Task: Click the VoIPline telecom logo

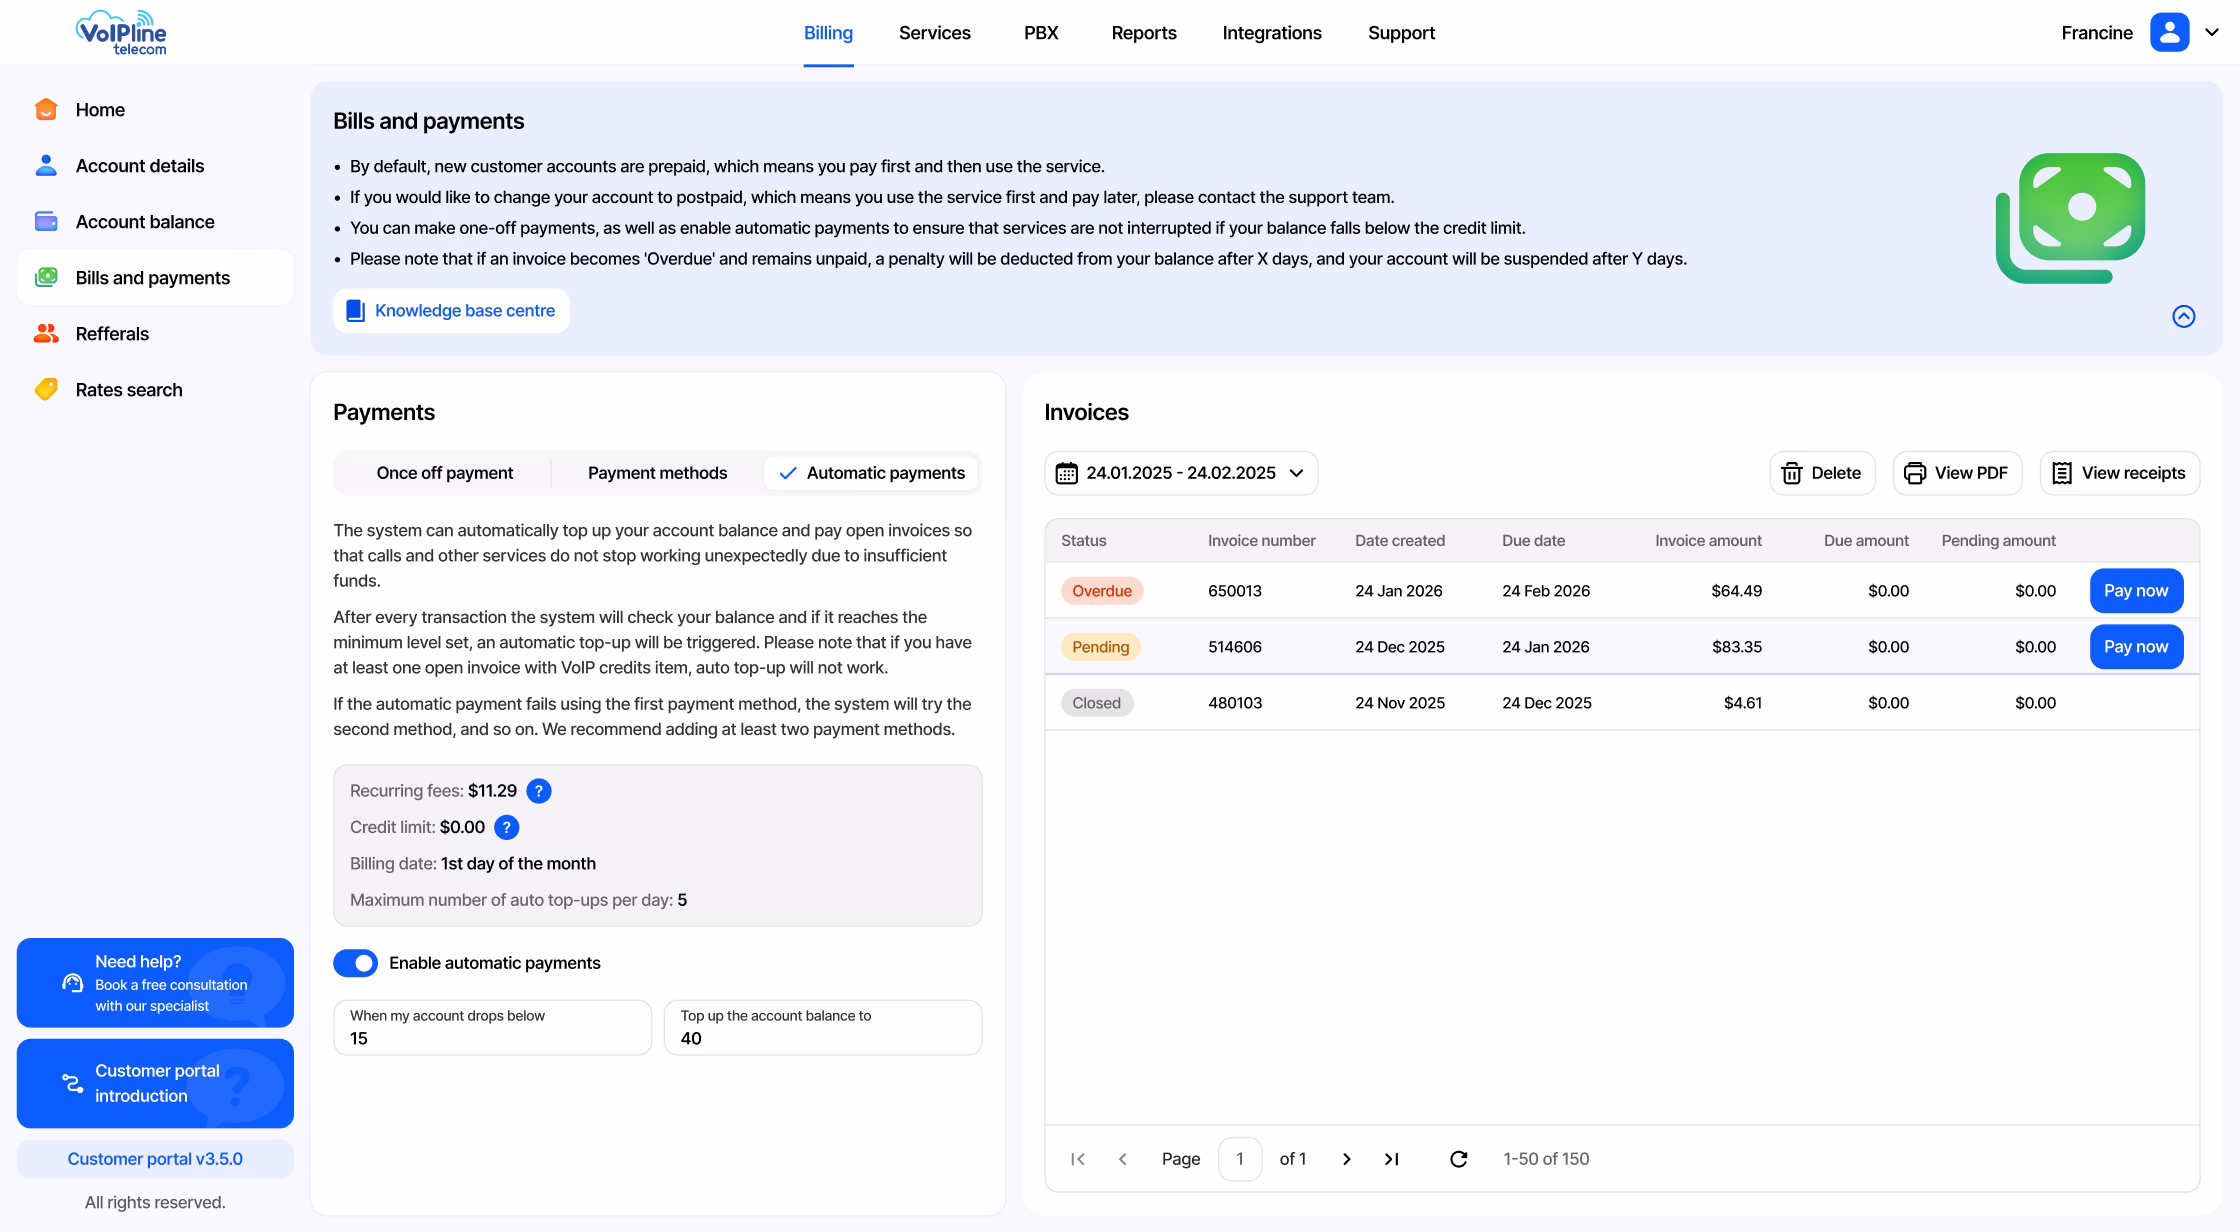Action: point(121,32)
